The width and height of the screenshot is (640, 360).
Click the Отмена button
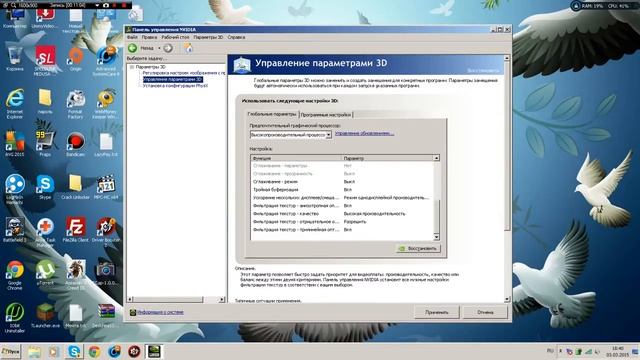pos(485,312)
